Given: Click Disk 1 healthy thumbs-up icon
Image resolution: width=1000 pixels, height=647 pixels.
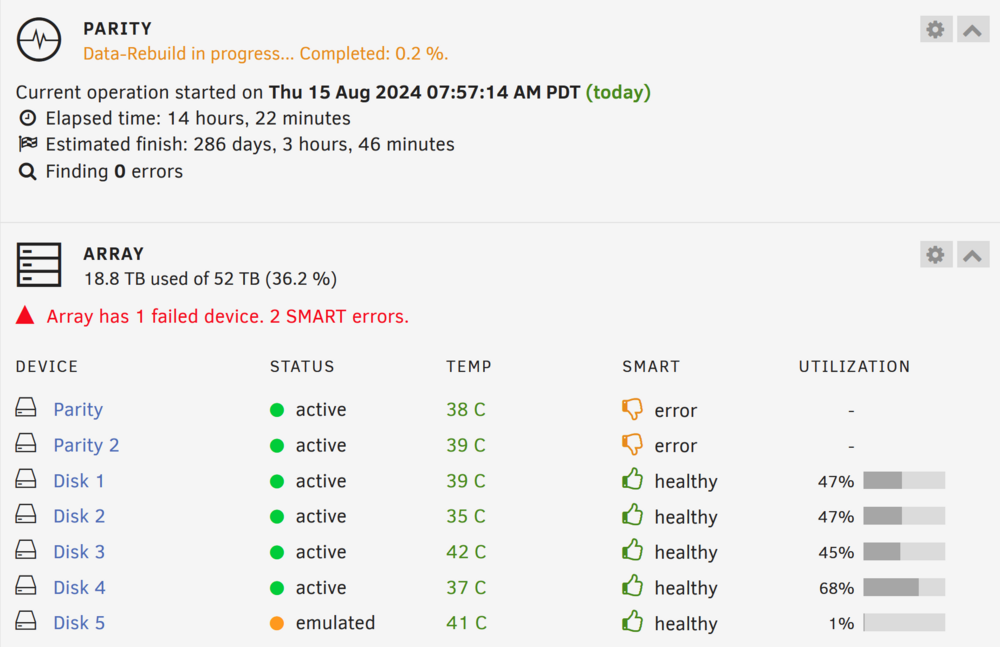Looking at the screenshot, I should 632,479.
